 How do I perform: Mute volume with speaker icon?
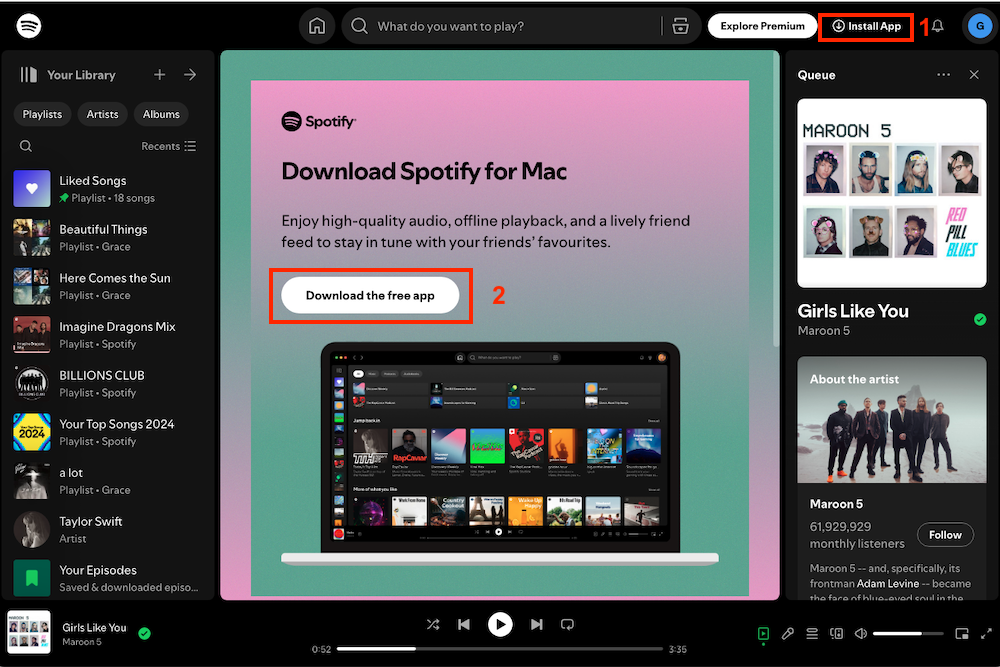point(860,633)
